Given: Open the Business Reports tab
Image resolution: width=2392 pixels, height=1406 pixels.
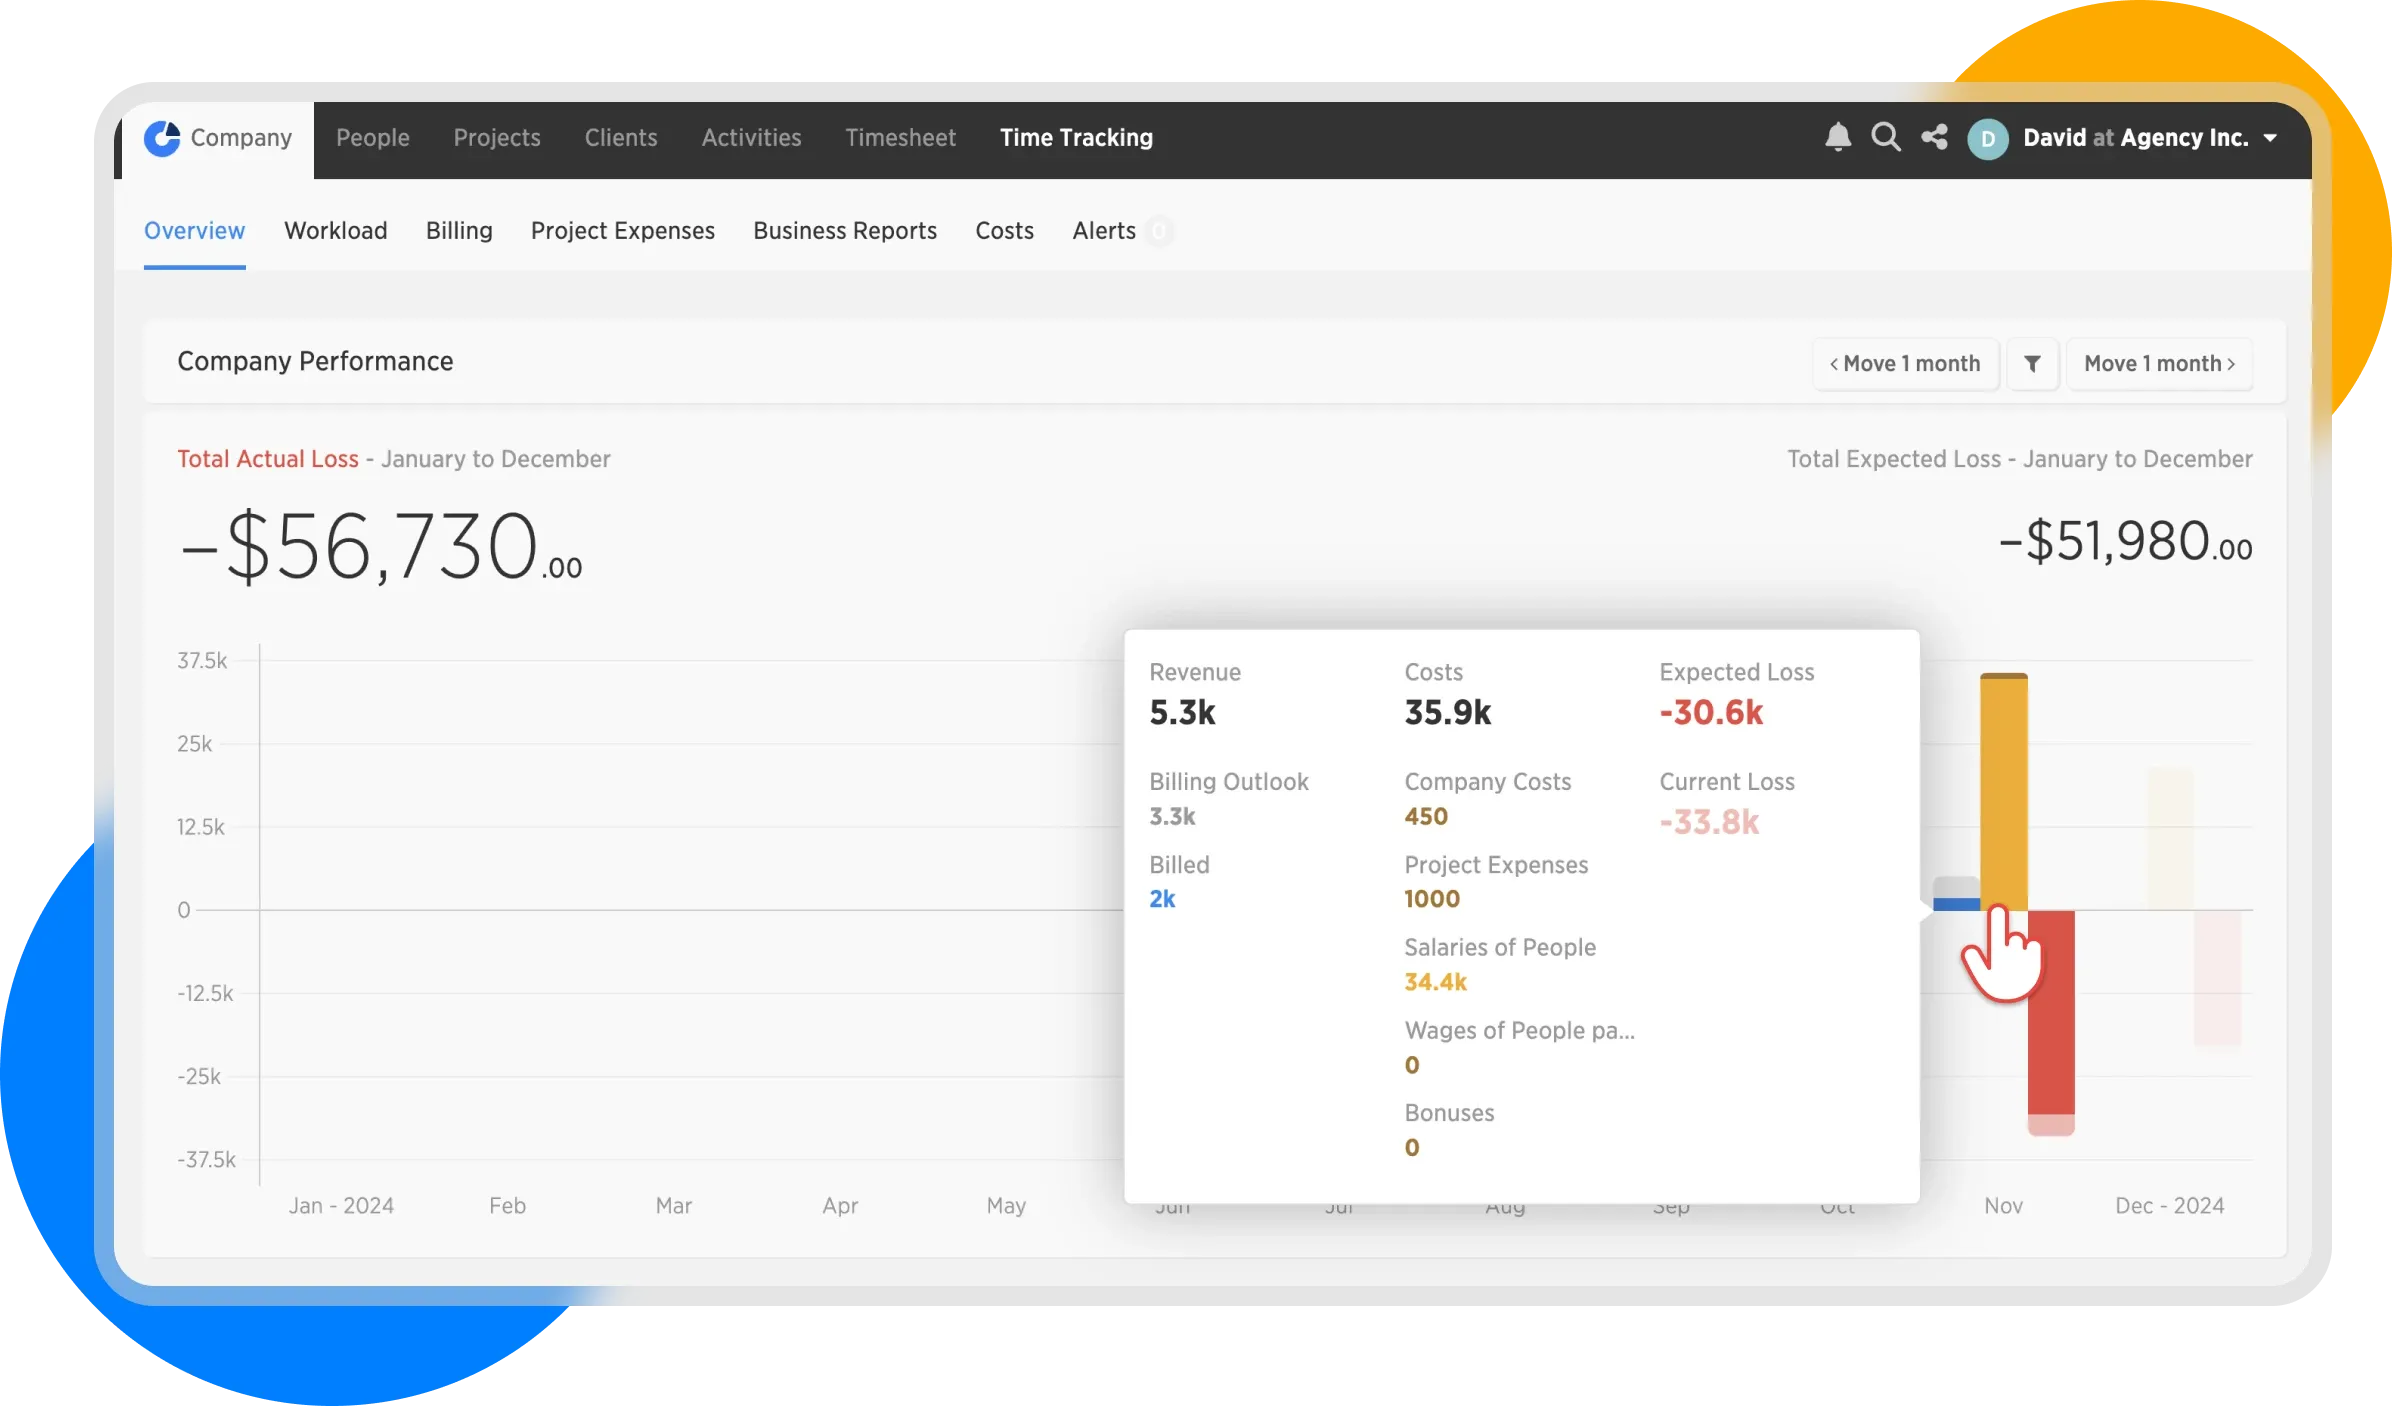Looking at the screenshot, I should click(844, 231).
